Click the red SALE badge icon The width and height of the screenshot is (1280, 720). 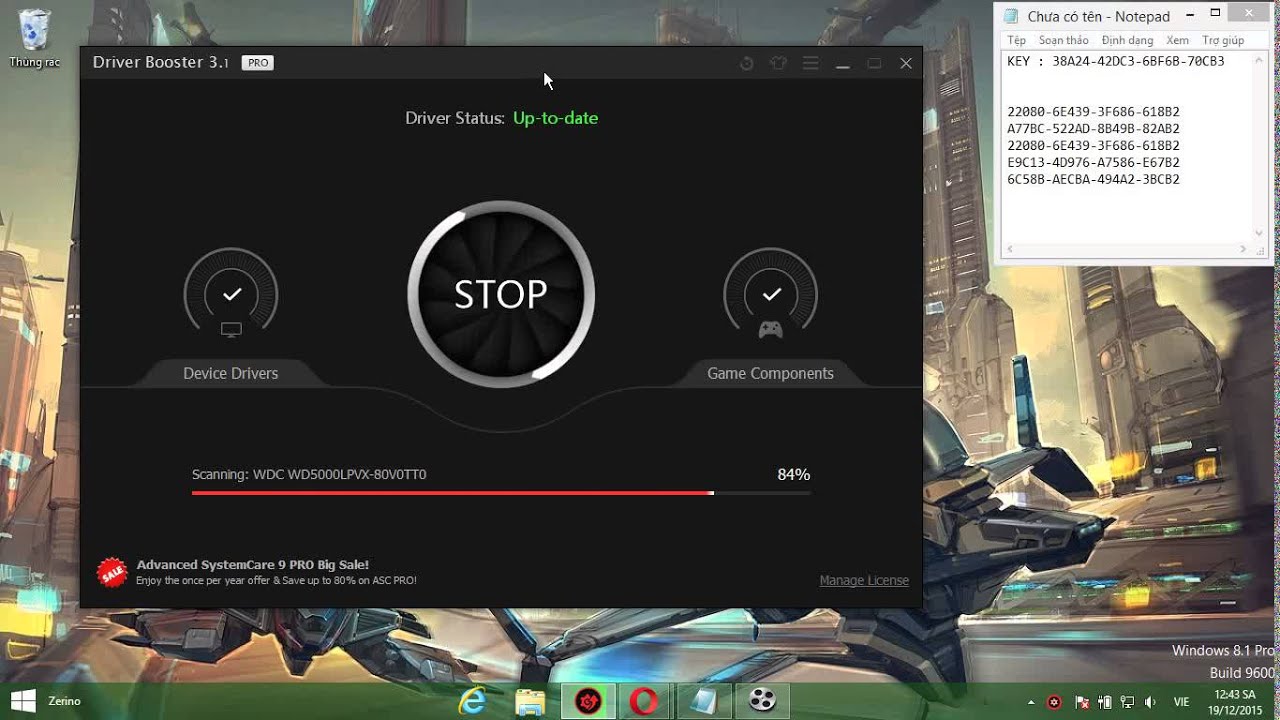(x=112, y=572)
